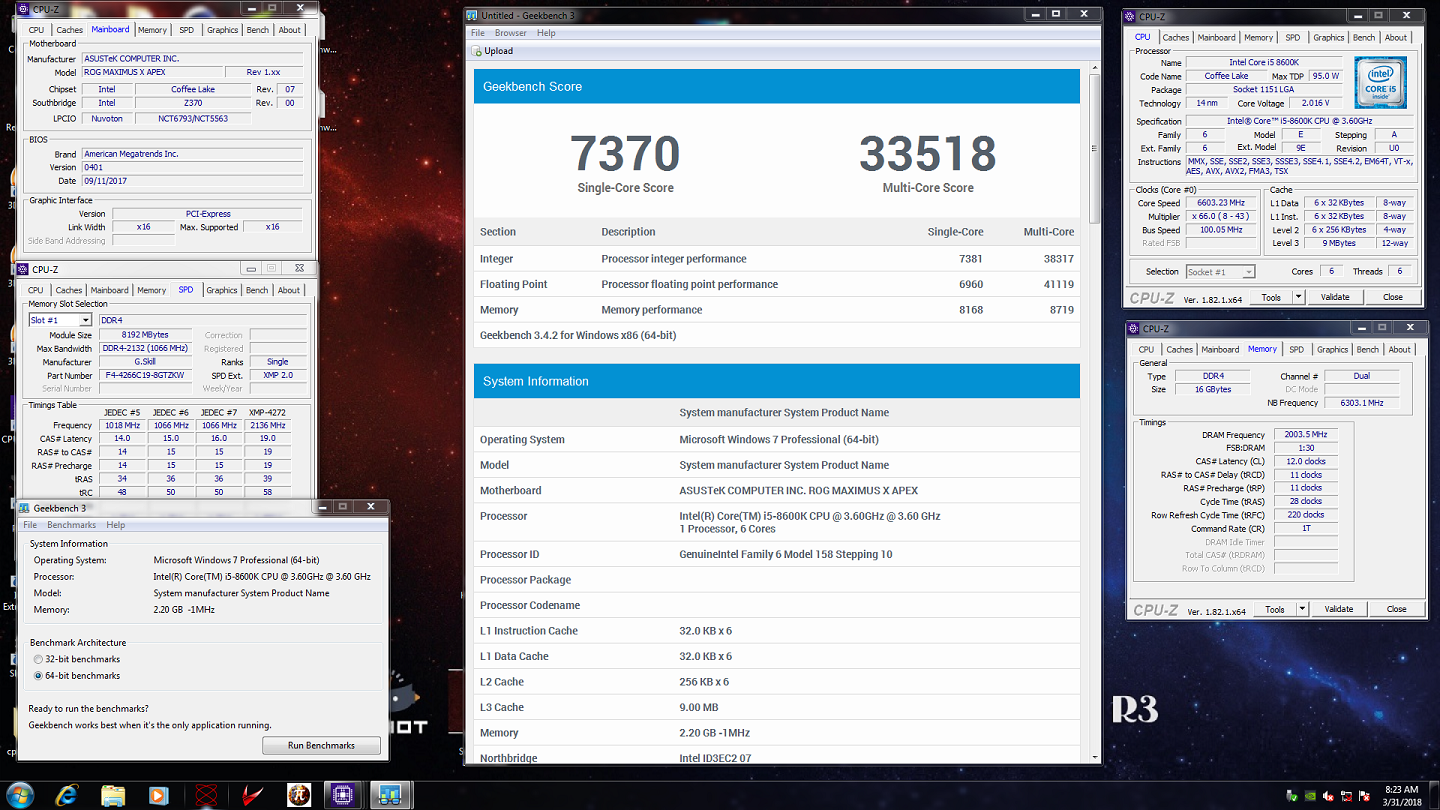1440x810 pixels.
Task: Click Validate in the CPU-Z CPU window
Action: [1335, 297]
